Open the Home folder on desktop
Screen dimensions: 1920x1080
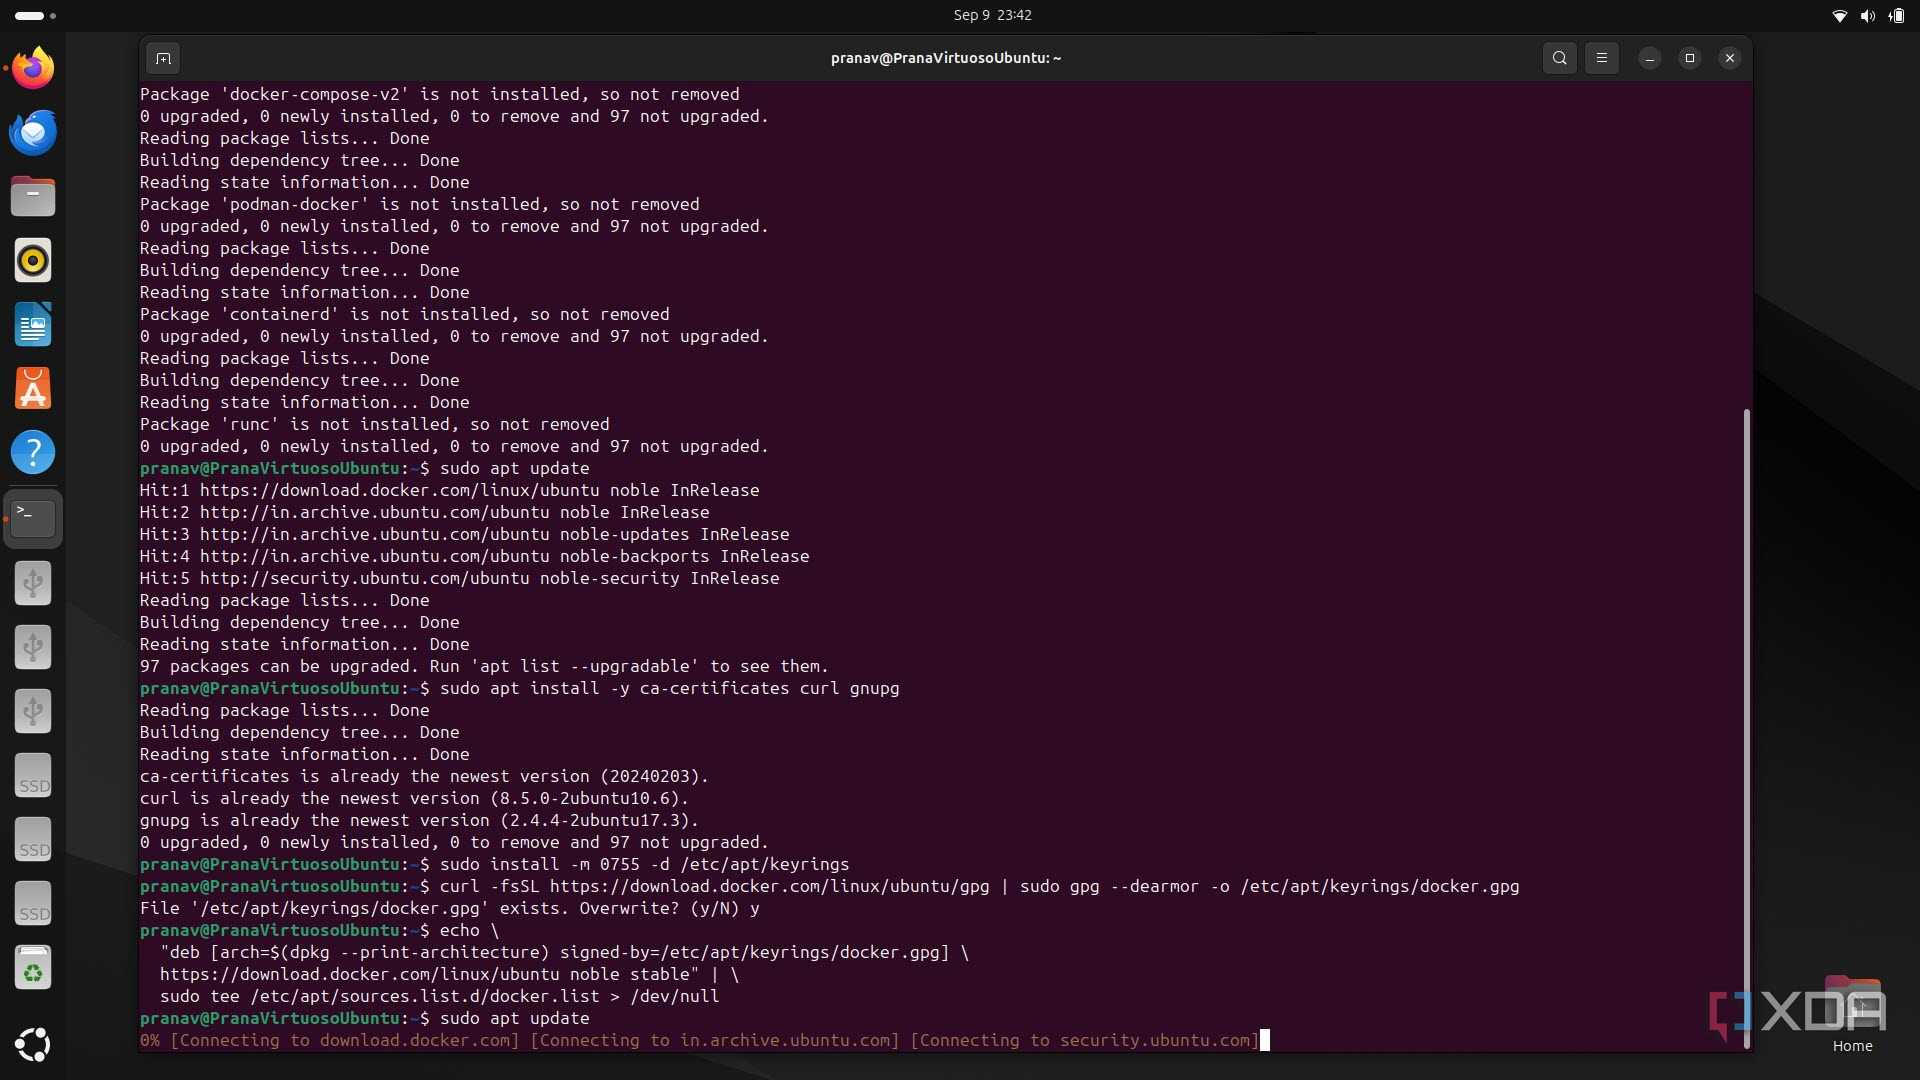pyautogui.click(x=1853, y=1015)
